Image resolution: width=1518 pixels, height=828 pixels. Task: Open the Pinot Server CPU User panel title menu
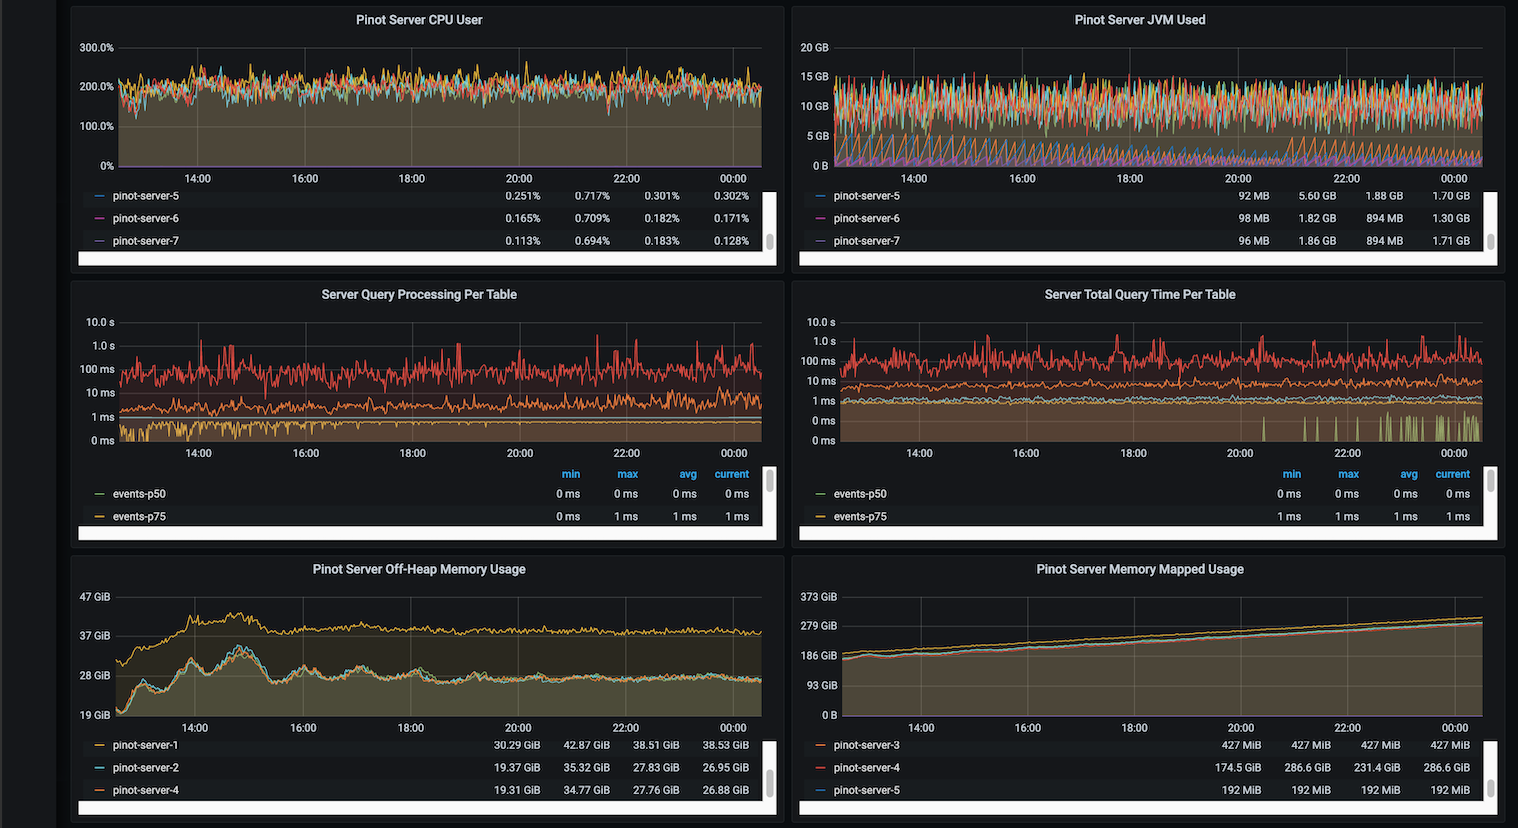click(x=419, y=20)
